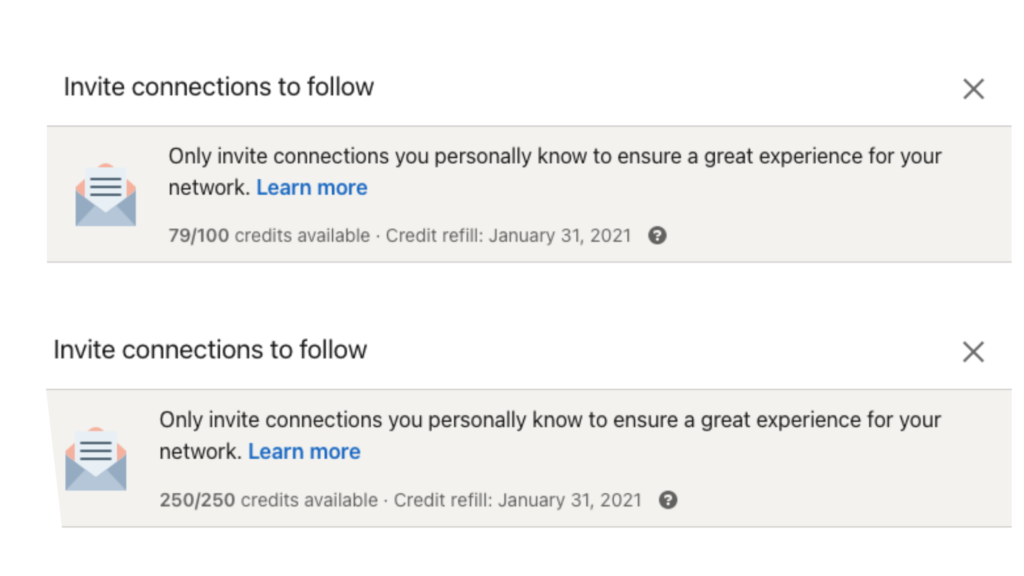
Task: Click Credit refill January 31, 2021 beside 79/100
Action: (508, 235)
